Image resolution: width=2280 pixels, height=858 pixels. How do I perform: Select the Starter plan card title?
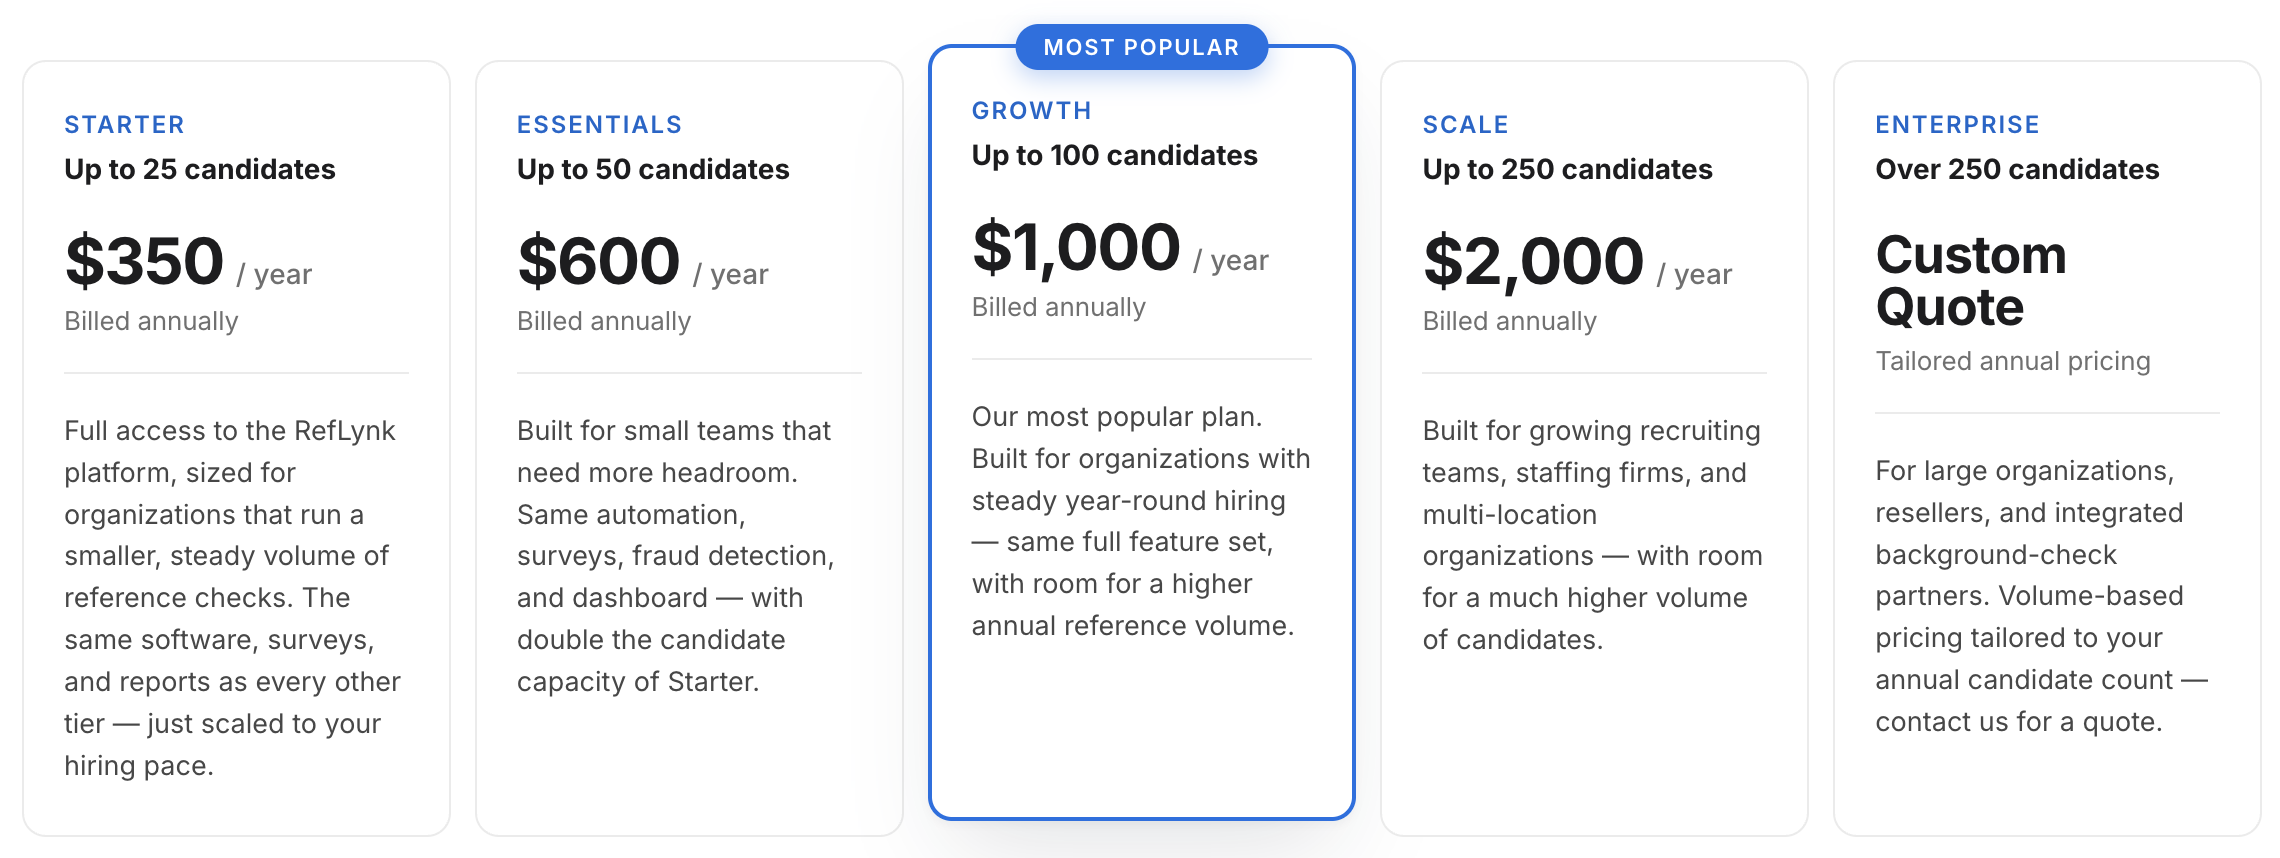124,125
